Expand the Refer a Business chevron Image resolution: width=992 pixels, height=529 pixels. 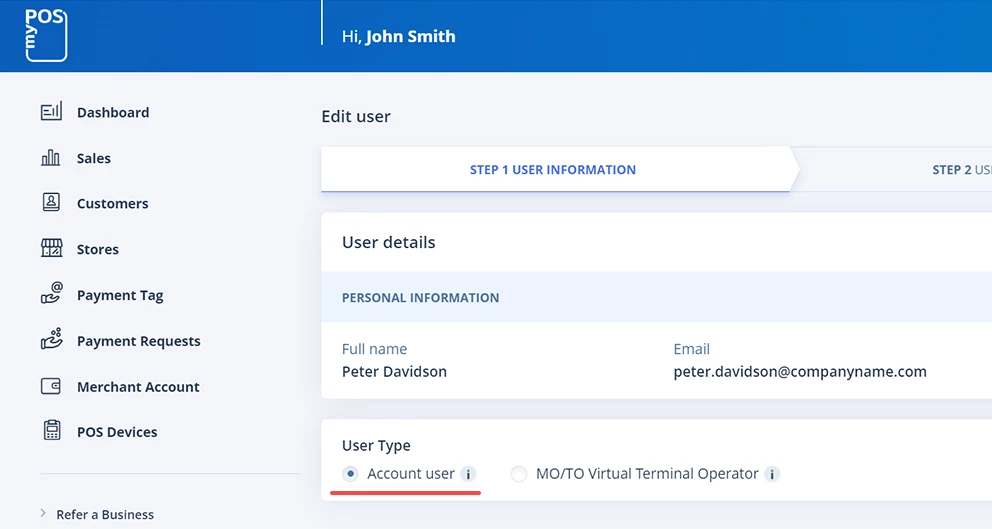coord(43,514)
